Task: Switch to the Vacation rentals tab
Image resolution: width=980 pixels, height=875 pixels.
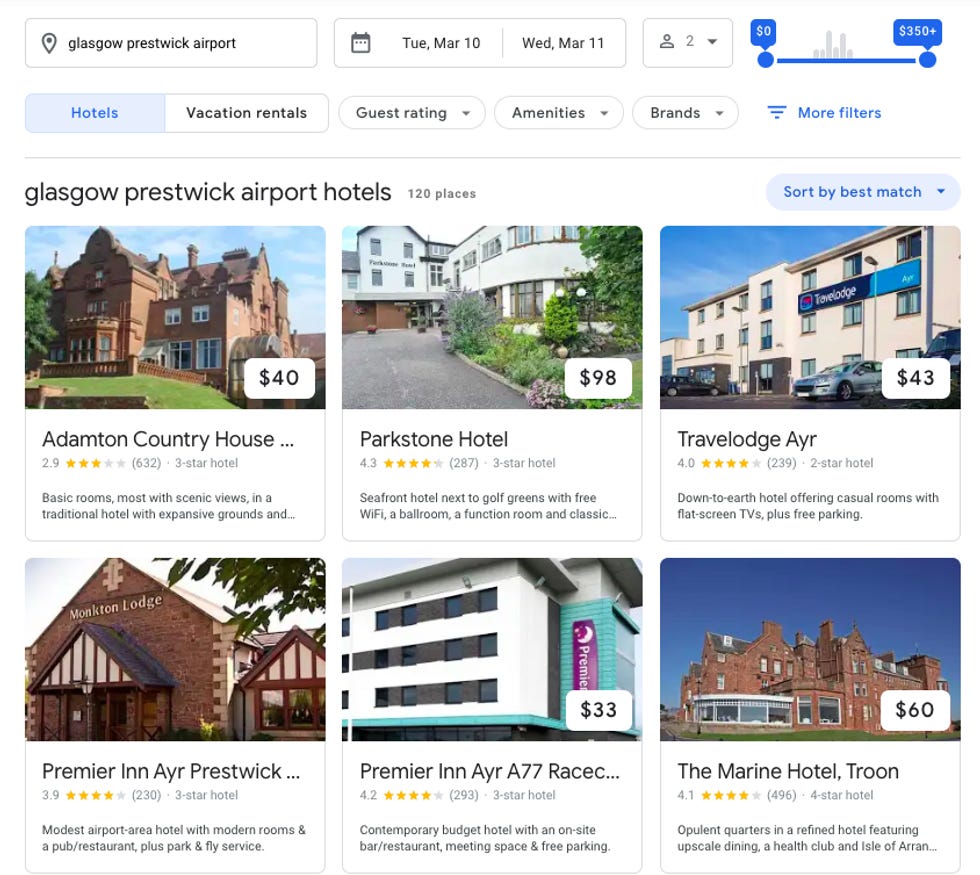Action: coord(246,113)
